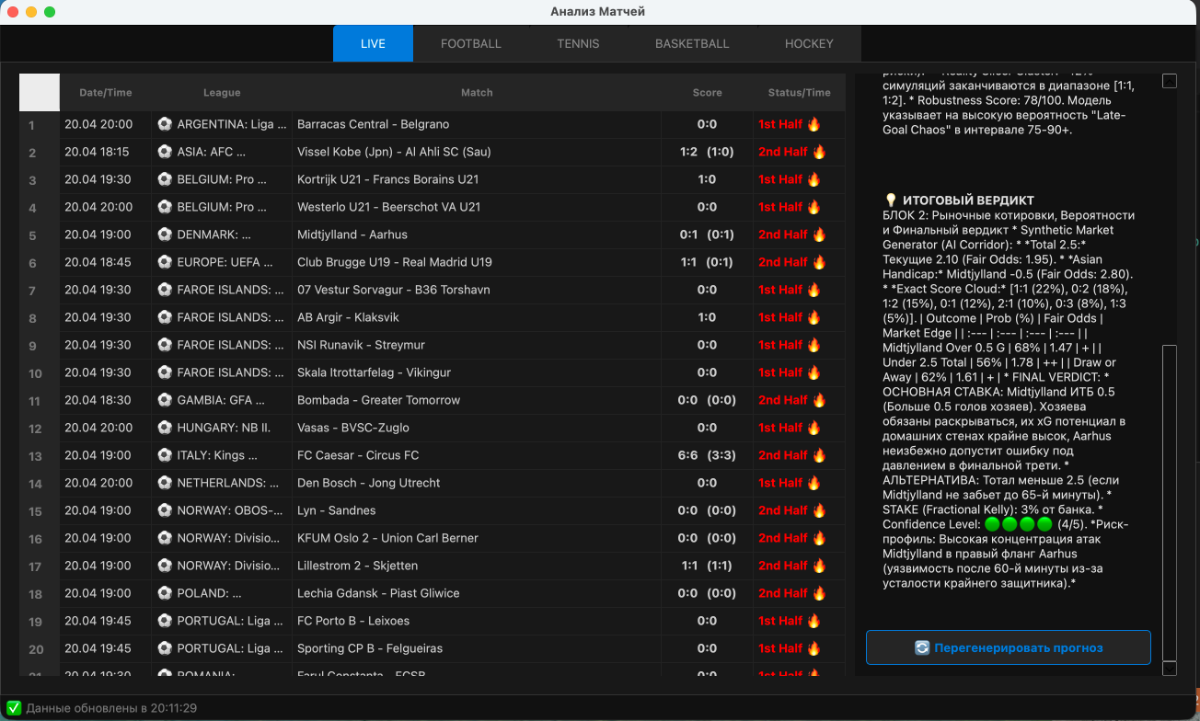Click the fire icon in Barracas Central row
The image size is (1200, 721).
pyautogui.click(x=814, y=125)
